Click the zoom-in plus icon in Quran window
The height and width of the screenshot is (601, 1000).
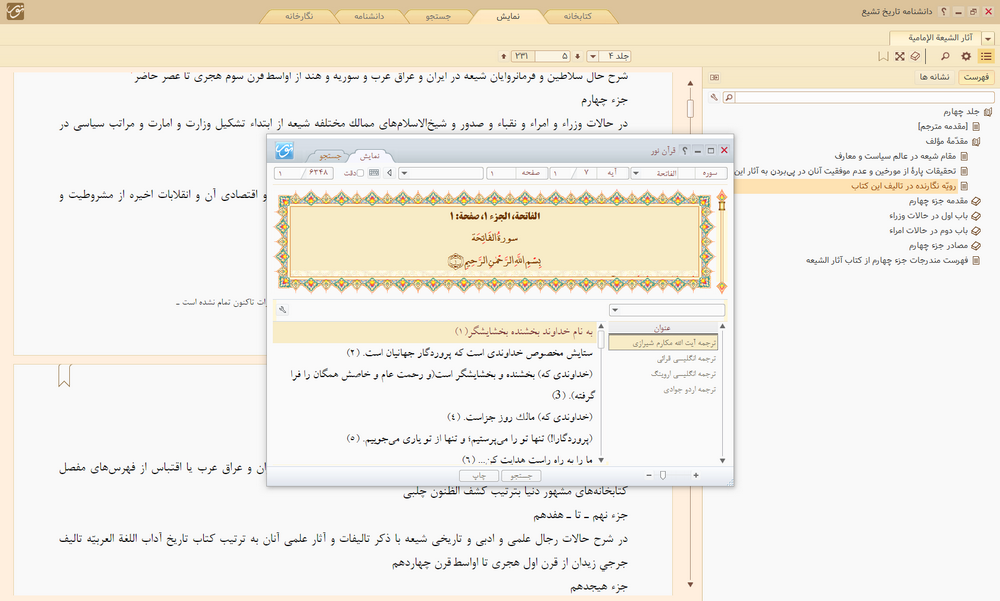[x=696, y=475]
